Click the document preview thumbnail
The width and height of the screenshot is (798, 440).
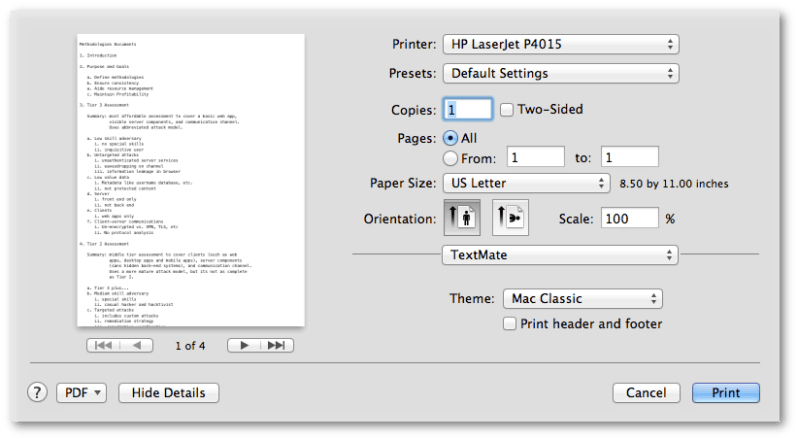pyautogui.click(x=191, y=180)
